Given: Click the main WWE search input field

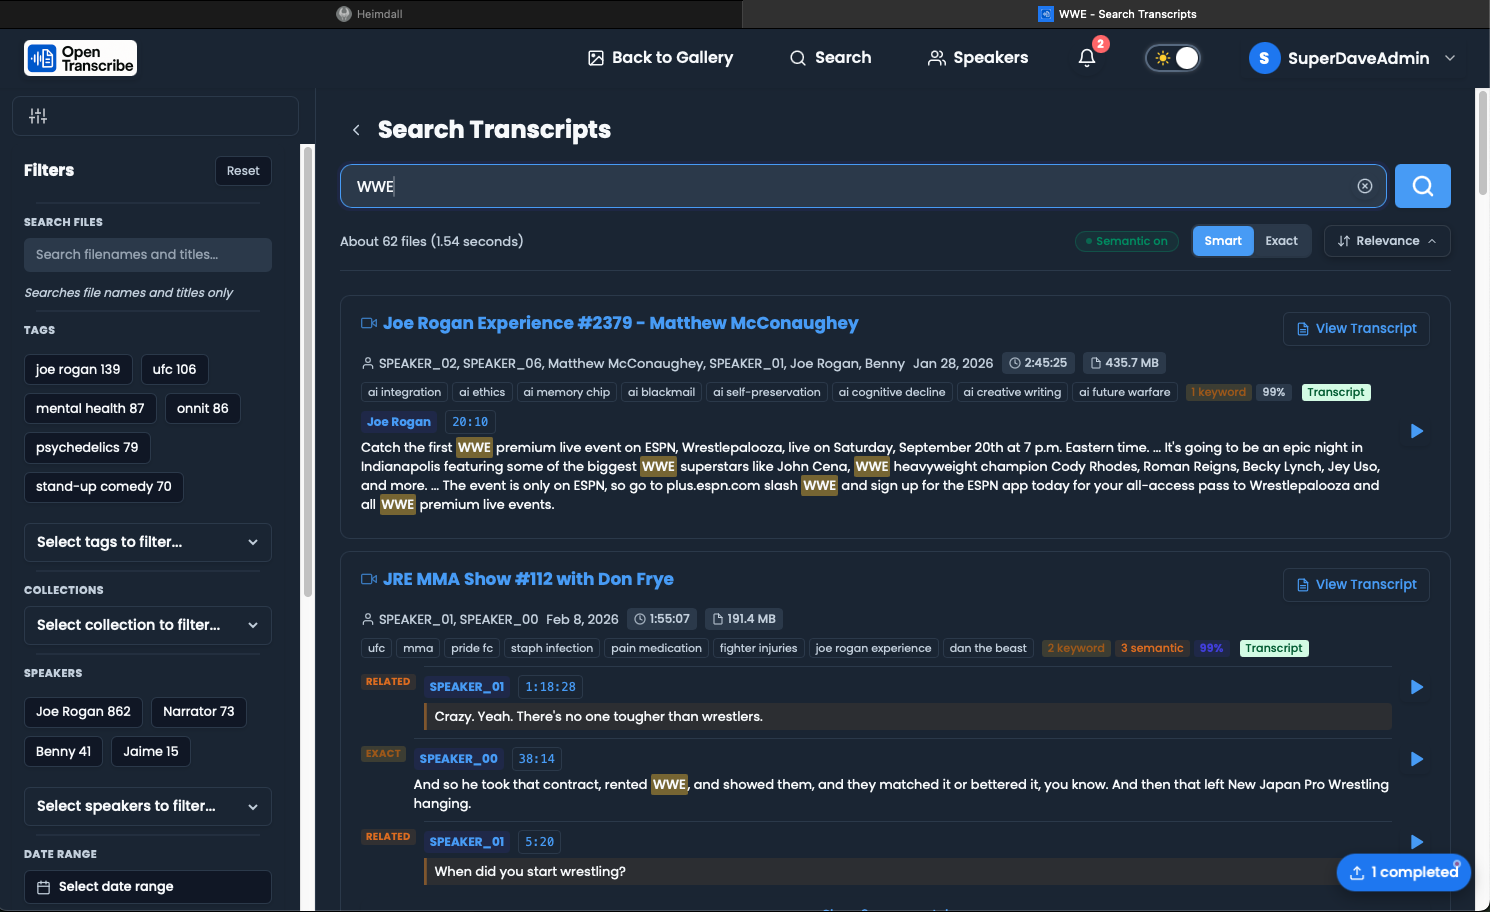Looking at the screenshot, I should point(863,186).
